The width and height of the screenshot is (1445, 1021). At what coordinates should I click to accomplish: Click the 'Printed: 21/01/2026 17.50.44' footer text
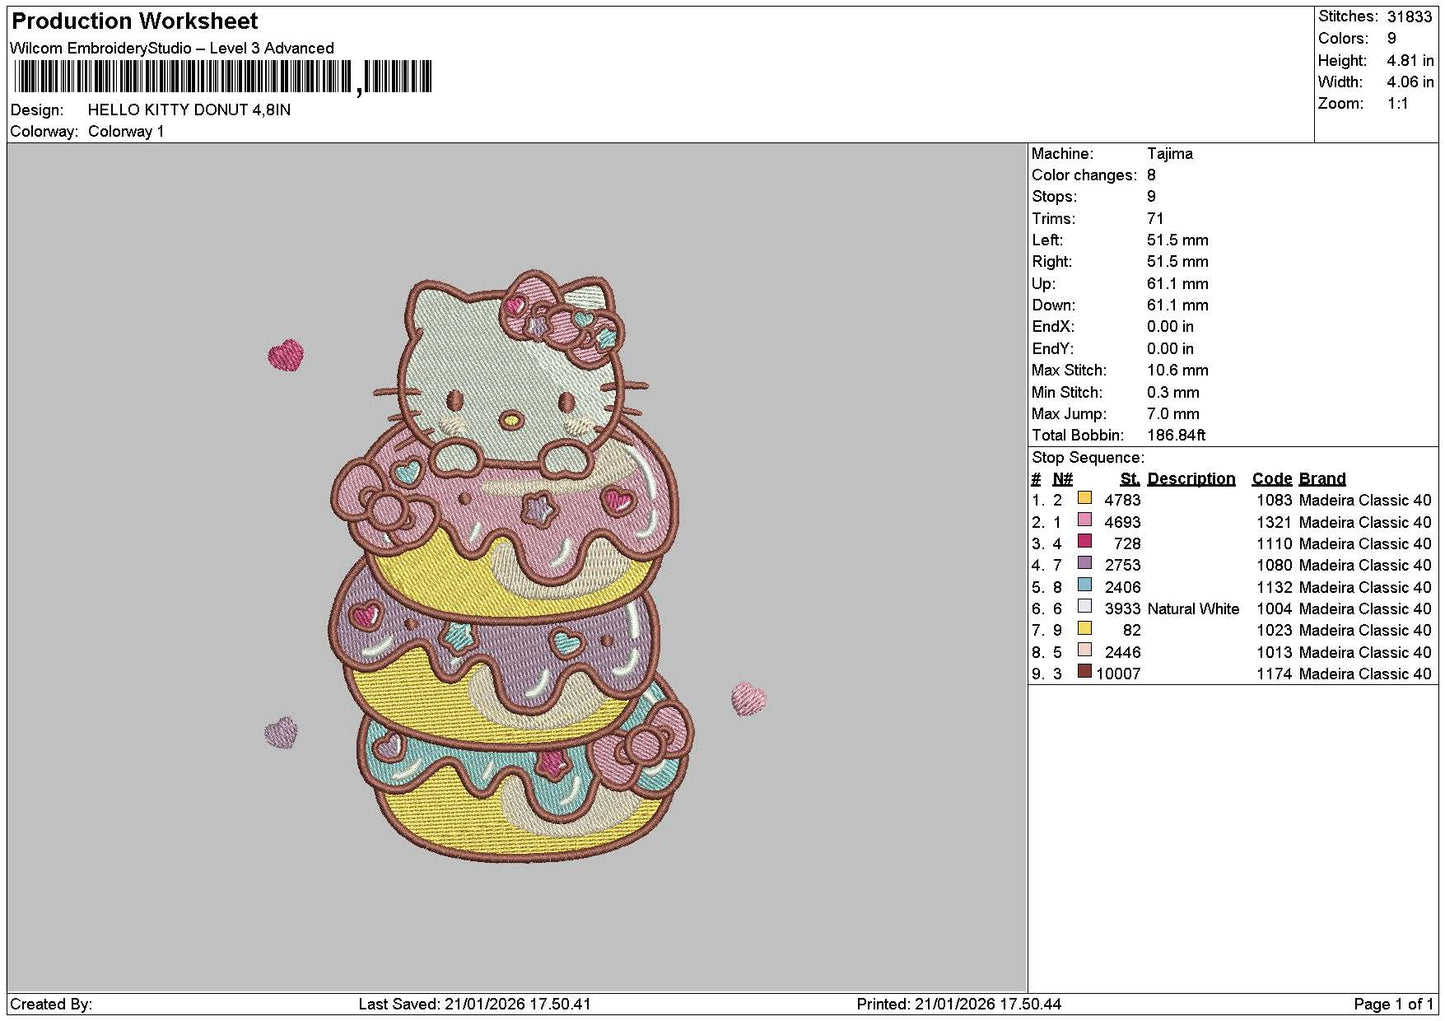pyautogui.click(x=959, y=1004)
